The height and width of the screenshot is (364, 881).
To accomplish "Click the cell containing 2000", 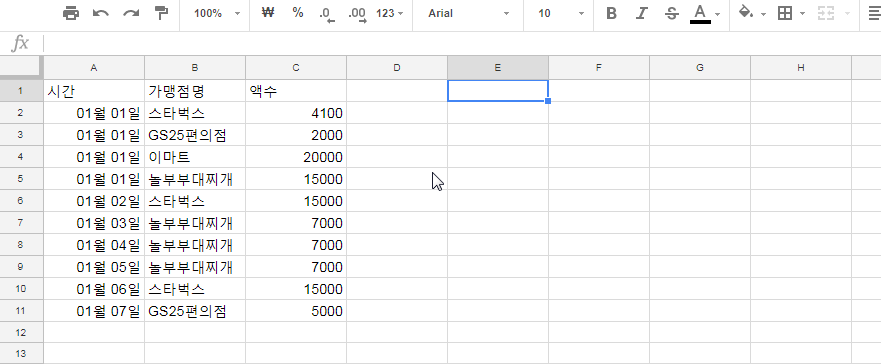I will [x=296, y=135].
